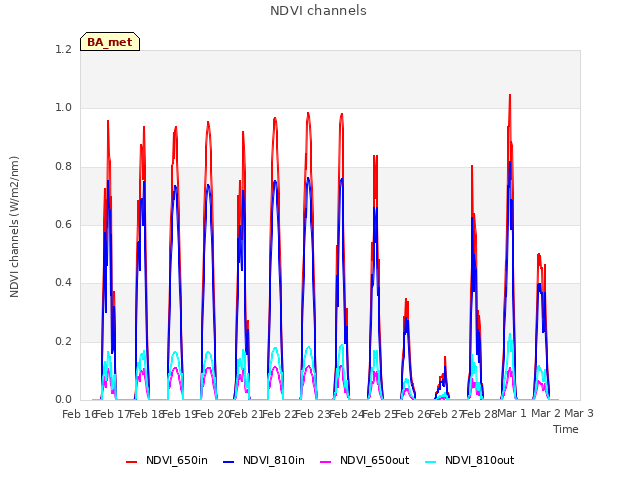Click the magenta NDVI_650out legend swatch

(326, 462)
